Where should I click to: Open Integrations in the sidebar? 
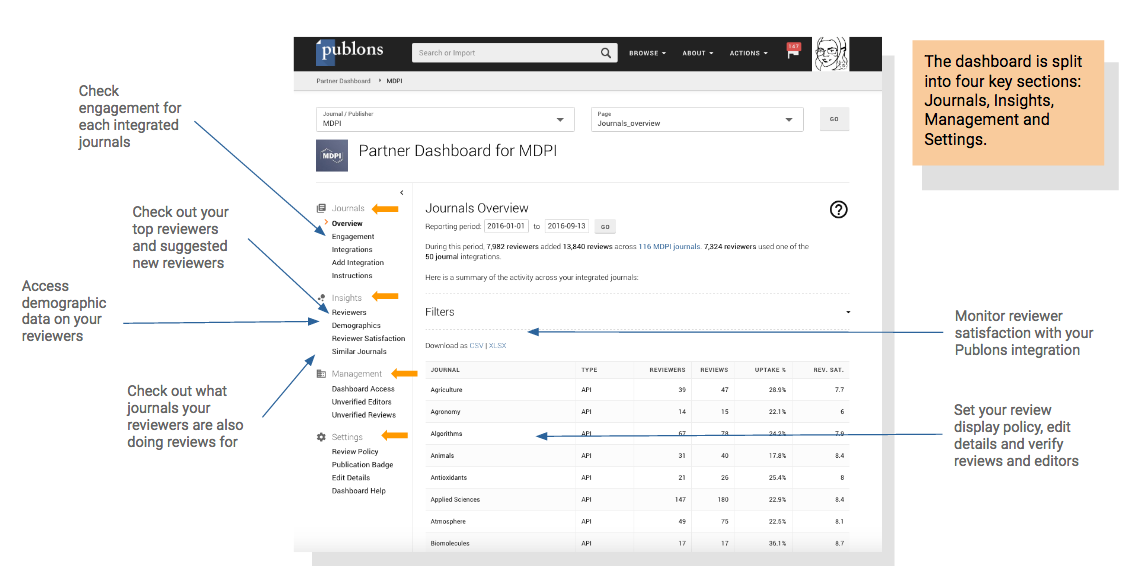(352, 249)
